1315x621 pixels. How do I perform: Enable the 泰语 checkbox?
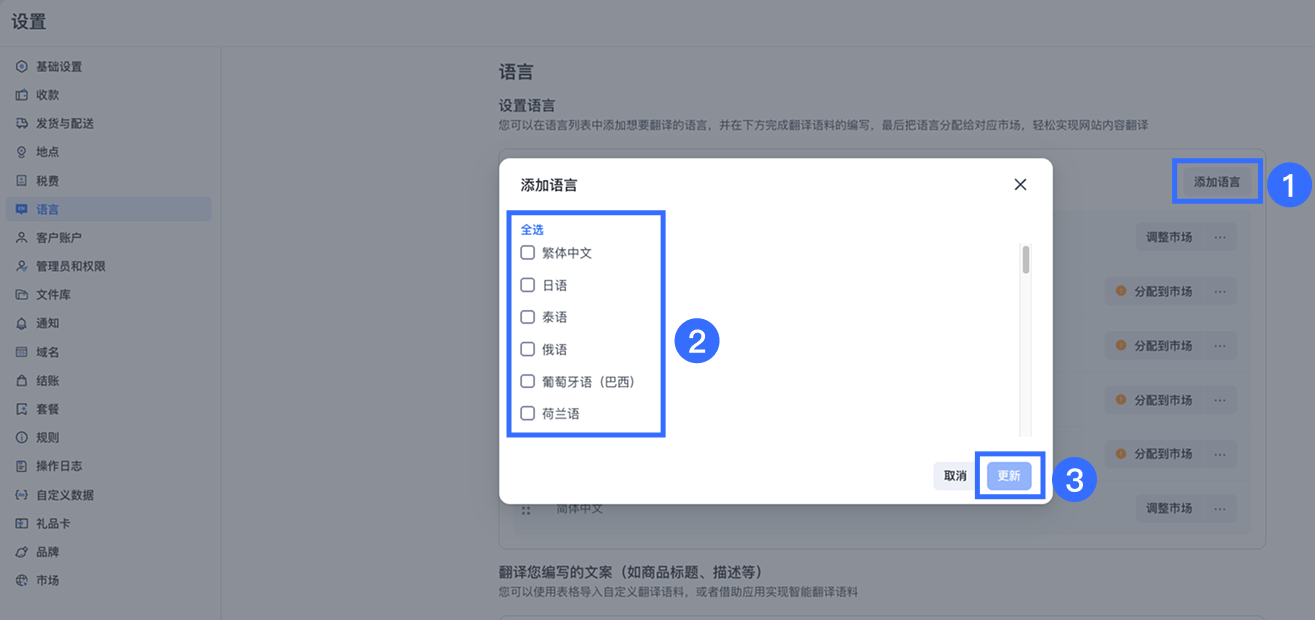point(528,316)
